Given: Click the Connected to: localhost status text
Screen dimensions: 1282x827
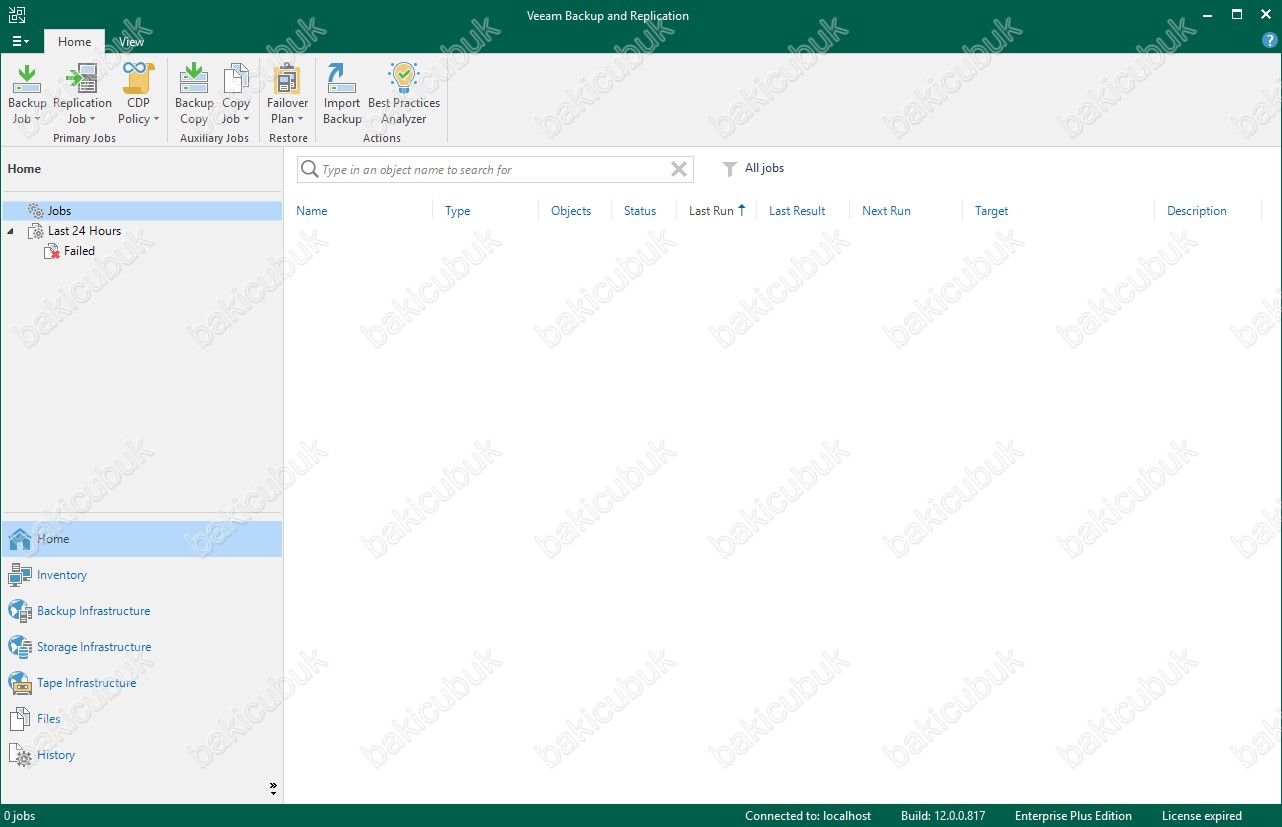Looking at the screenshot, I should pyautogui.click(x=808, y=816).
